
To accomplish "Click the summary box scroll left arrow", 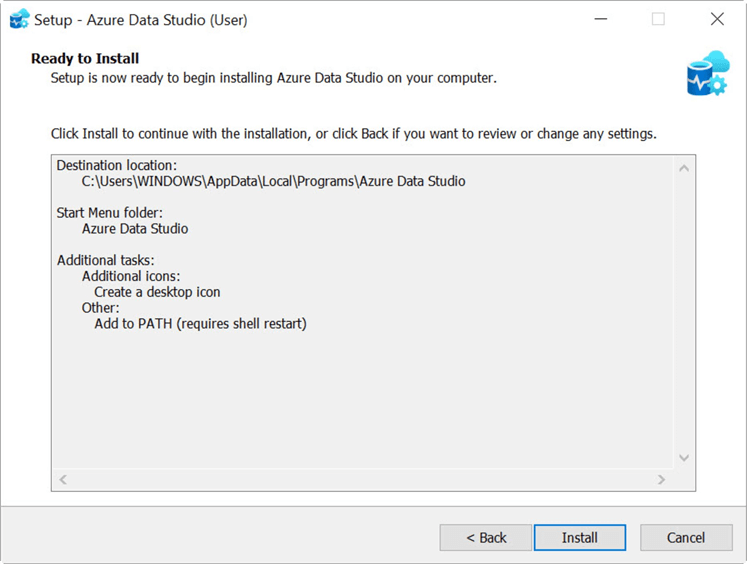I will (x=63, y=479).
